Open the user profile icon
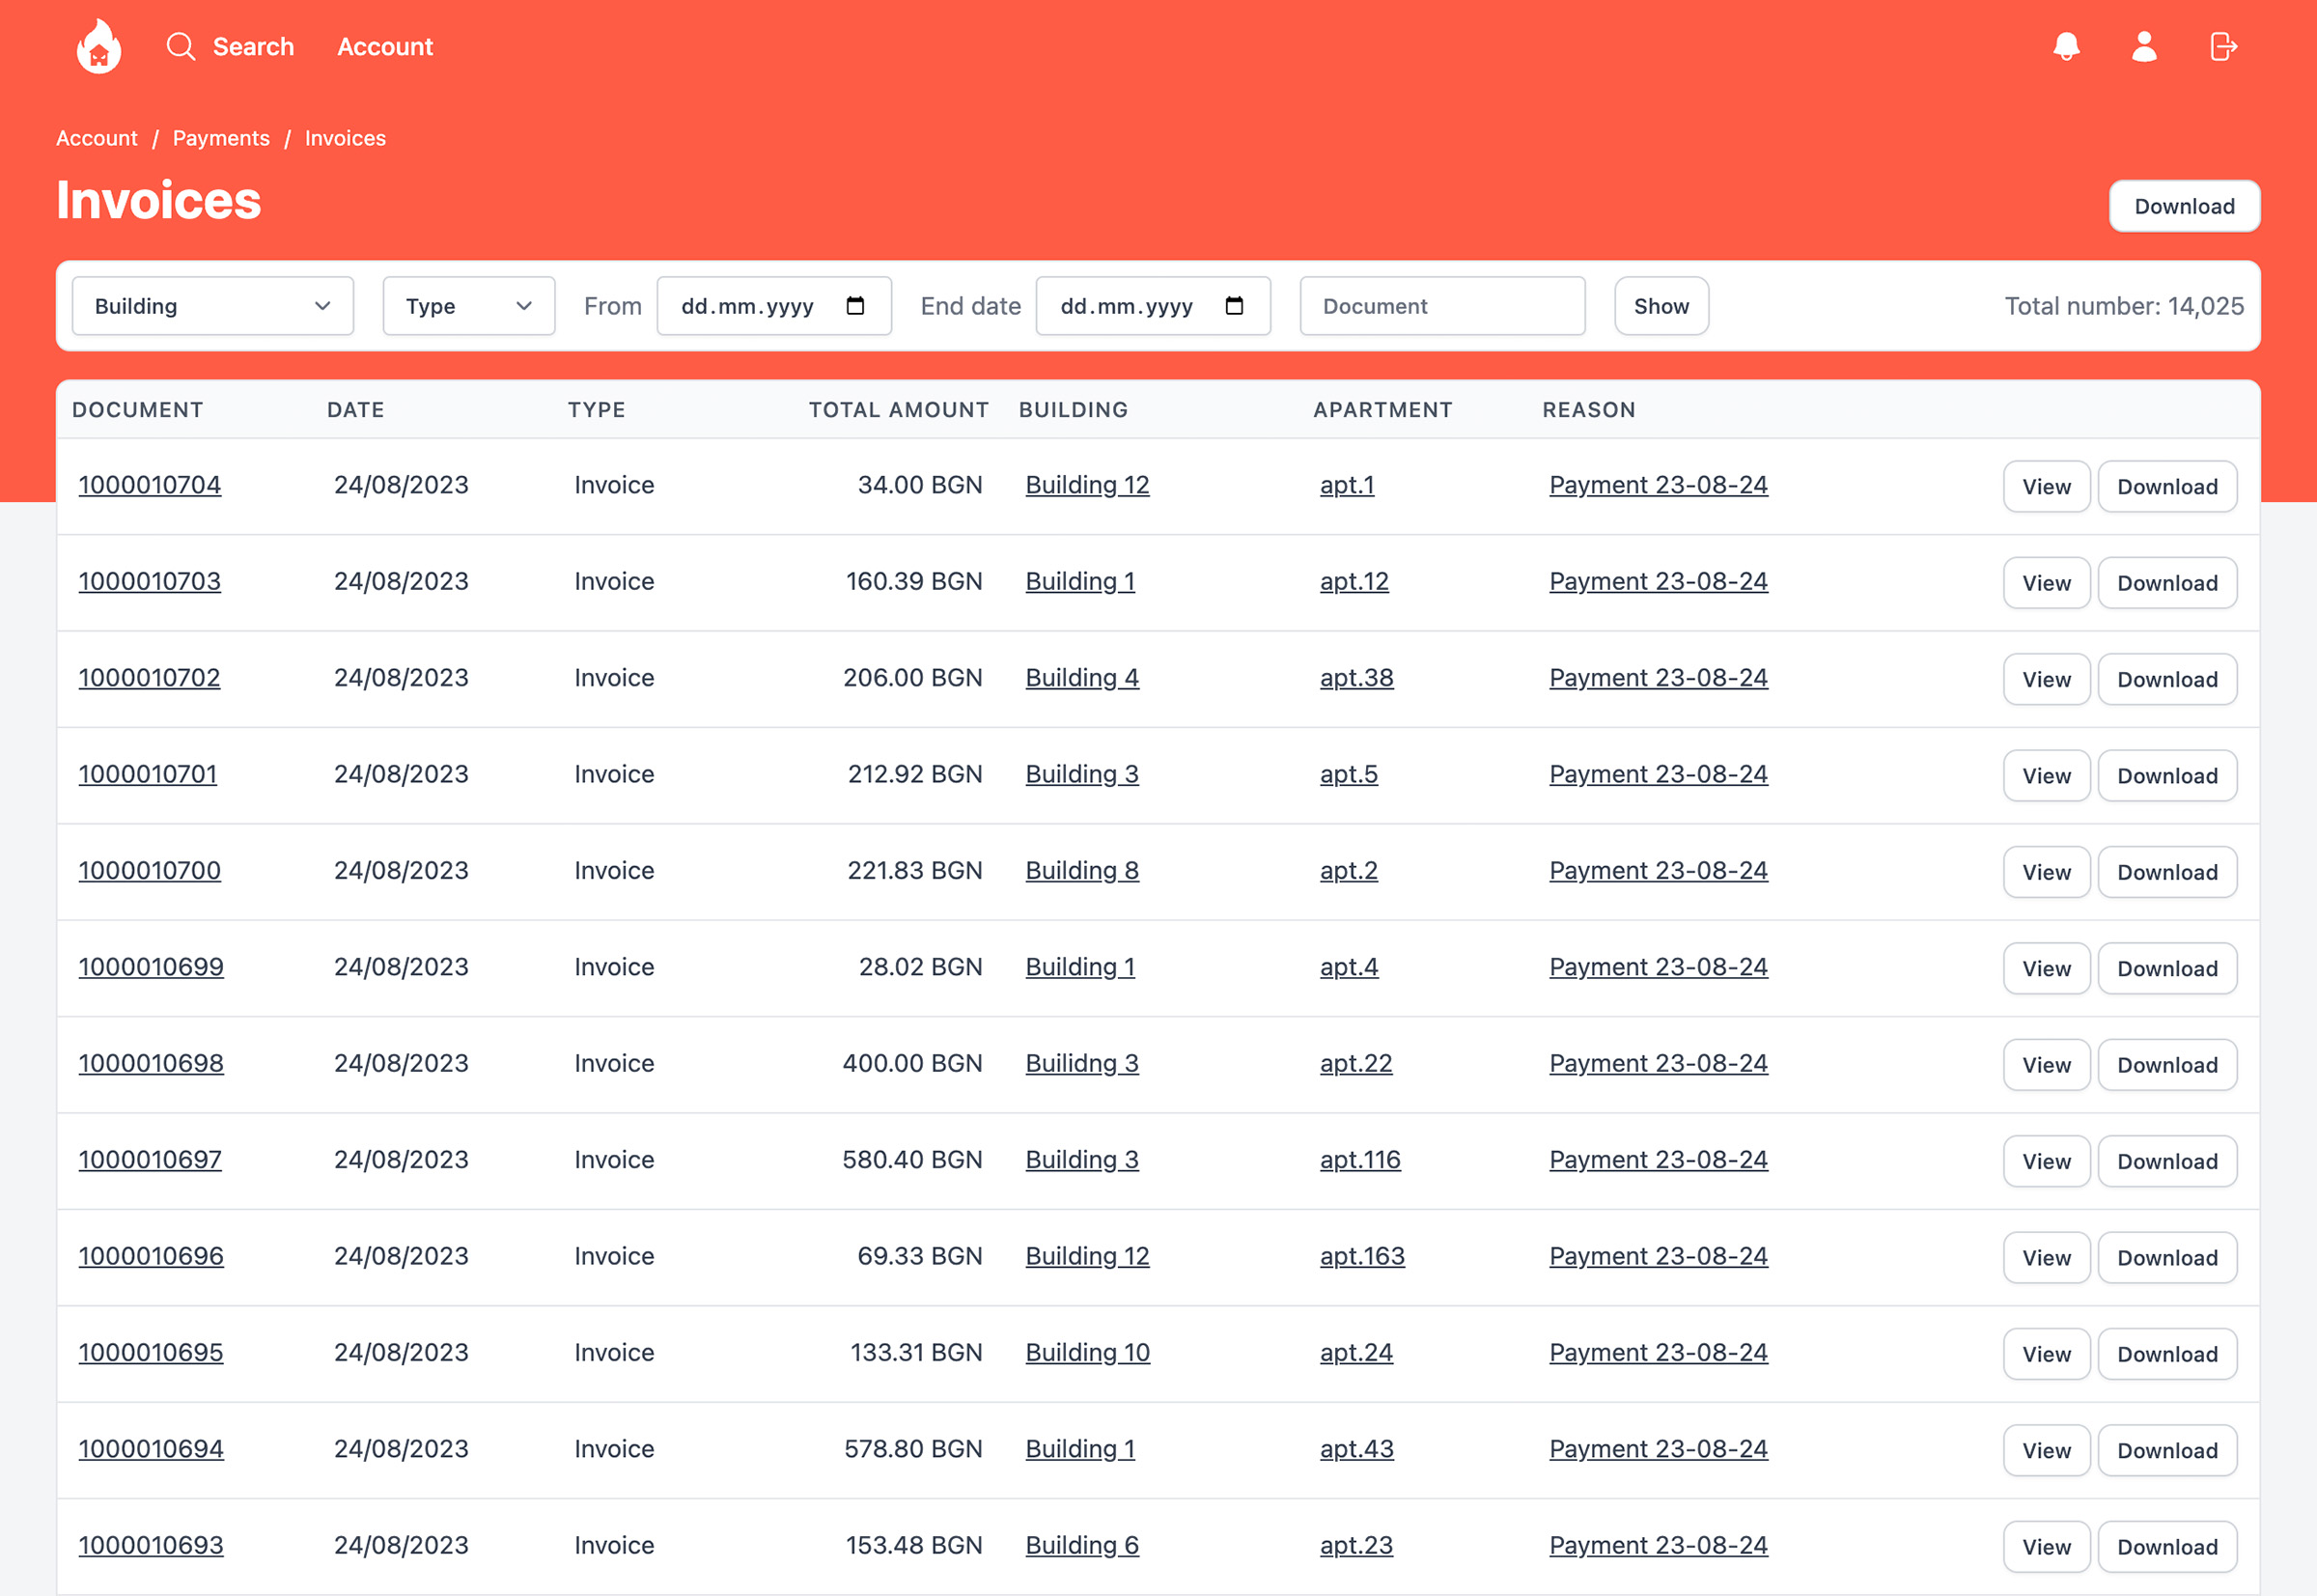Image resolution: width=2317 pixels, height=1596 pixels. coord(2144,46)
